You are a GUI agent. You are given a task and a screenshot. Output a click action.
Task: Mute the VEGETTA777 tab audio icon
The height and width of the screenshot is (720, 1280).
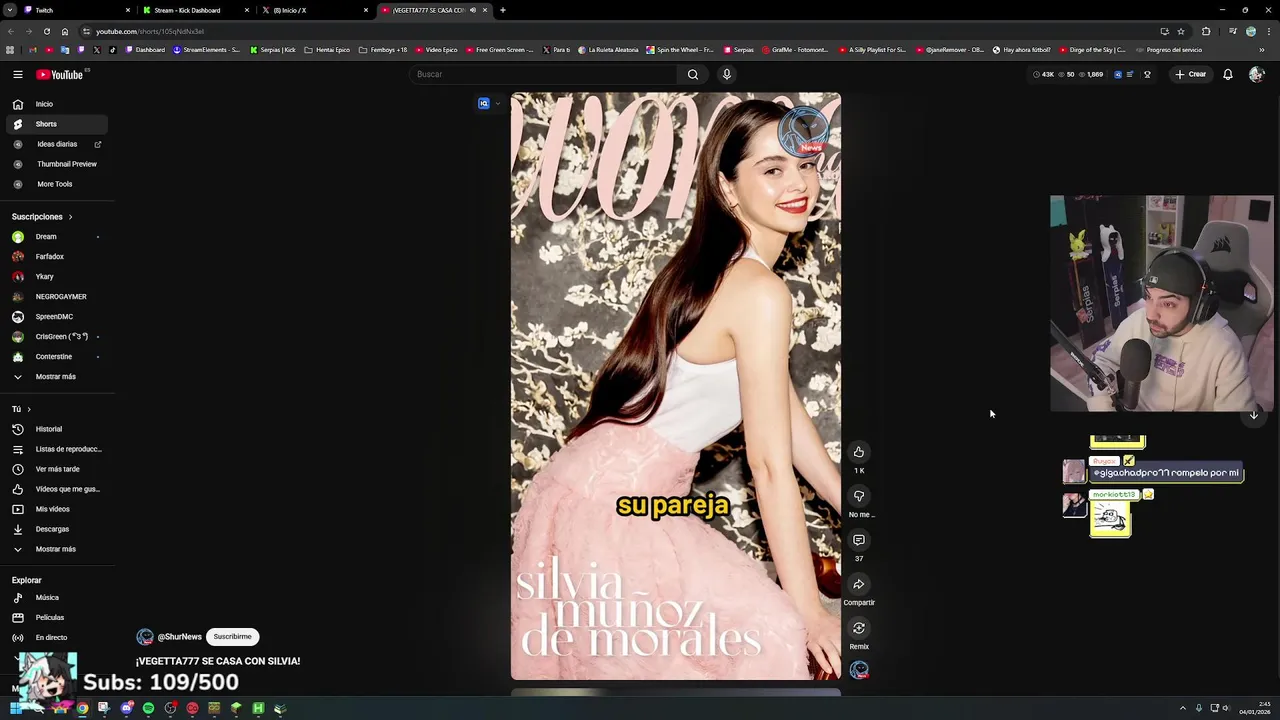[x=473, y=10]
